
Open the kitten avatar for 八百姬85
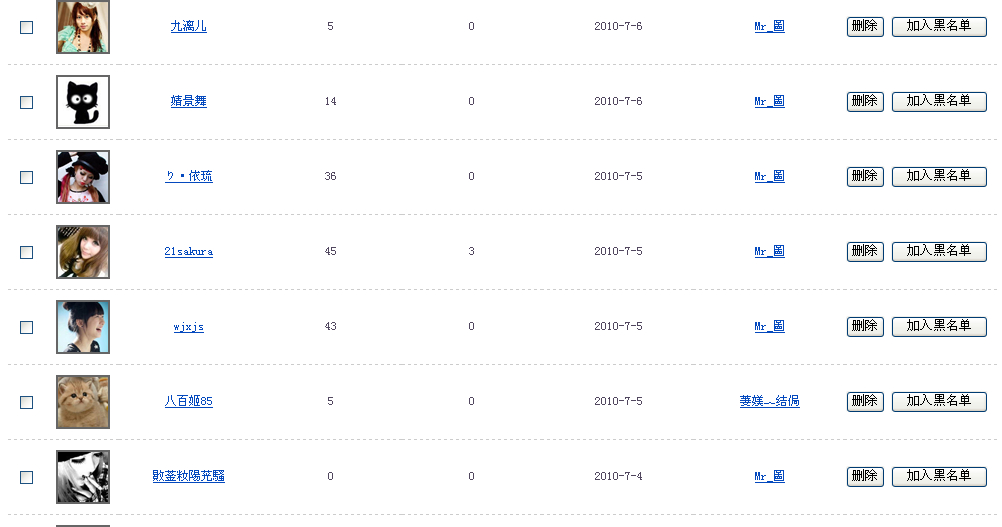[x=83, y=402]
